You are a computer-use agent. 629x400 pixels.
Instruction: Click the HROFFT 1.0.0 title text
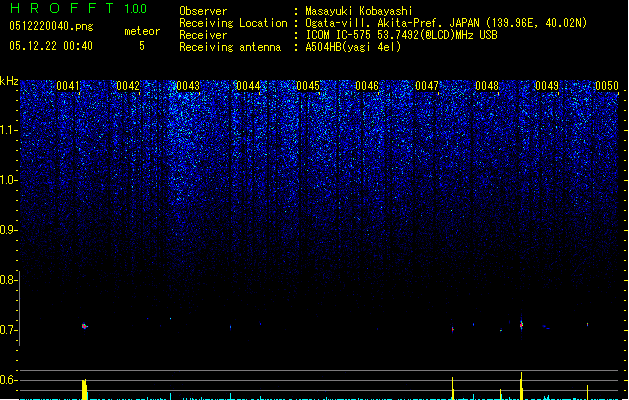click(x=79, y=8)
